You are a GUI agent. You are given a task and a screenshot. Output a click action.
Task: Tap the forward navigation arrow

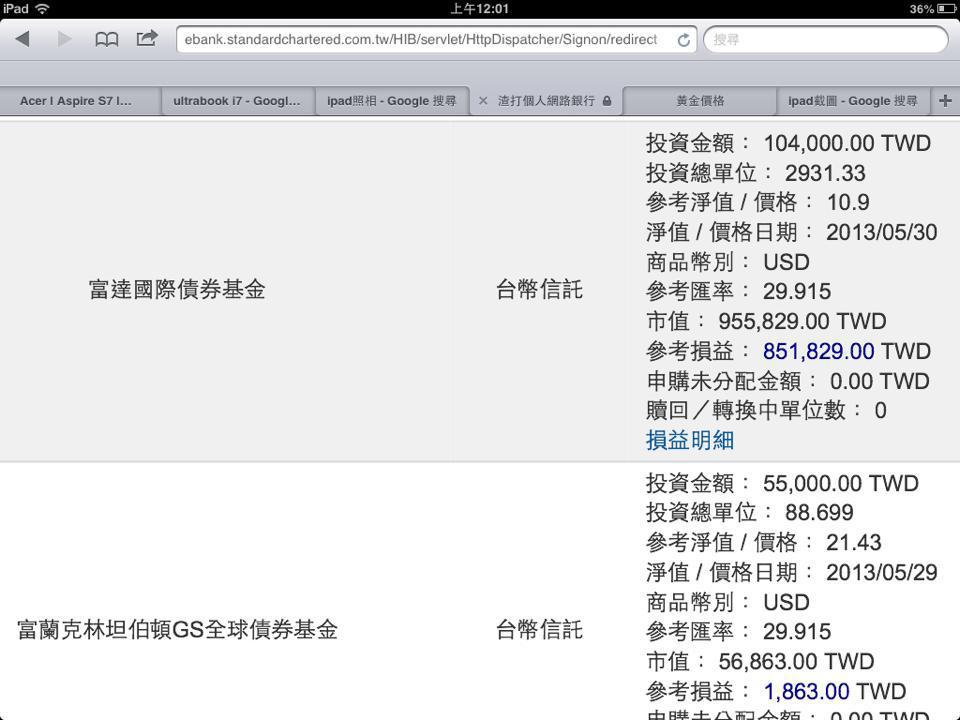pyautogui.click(x=64, y=39)
